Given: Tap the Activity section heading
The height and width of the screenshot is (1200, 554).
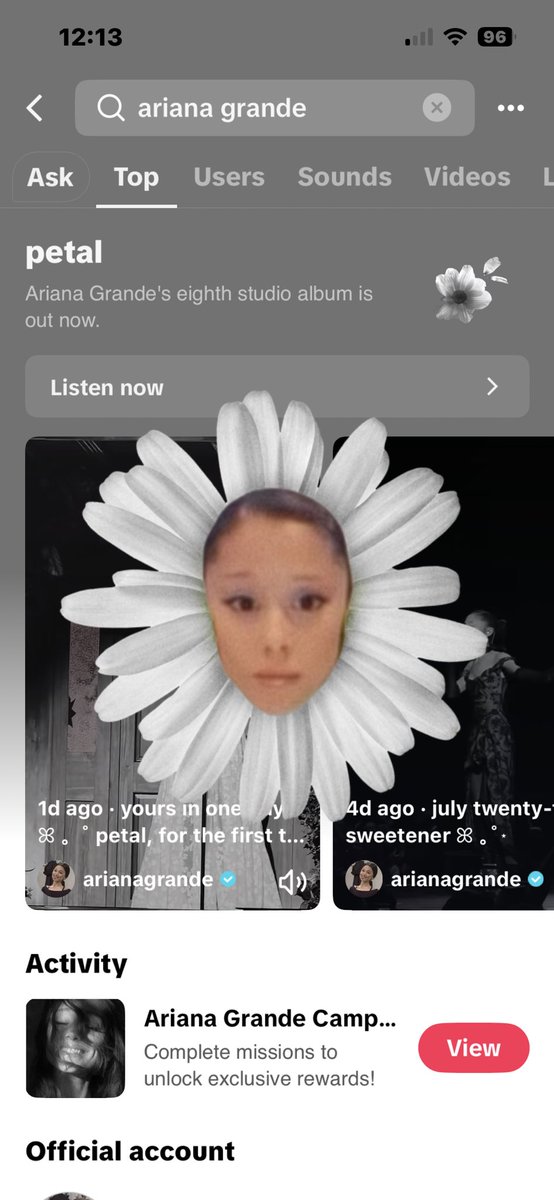Looking at the screenshot, I should (76, 964).
